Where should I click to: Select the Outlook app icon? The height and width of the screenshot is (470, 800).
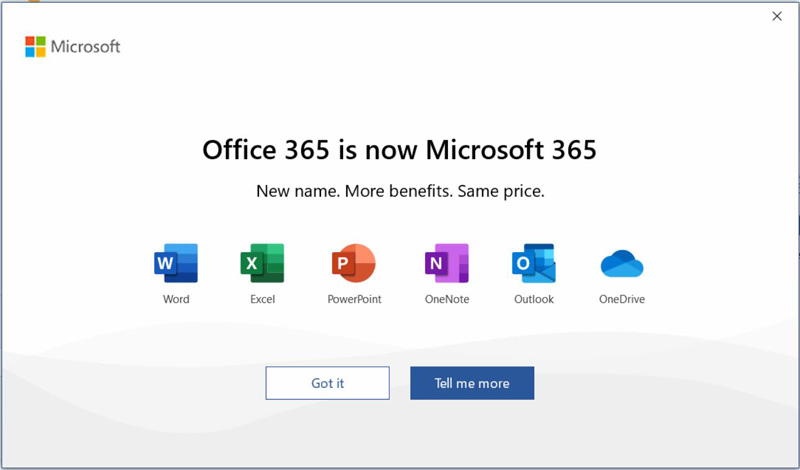(534, 263)
